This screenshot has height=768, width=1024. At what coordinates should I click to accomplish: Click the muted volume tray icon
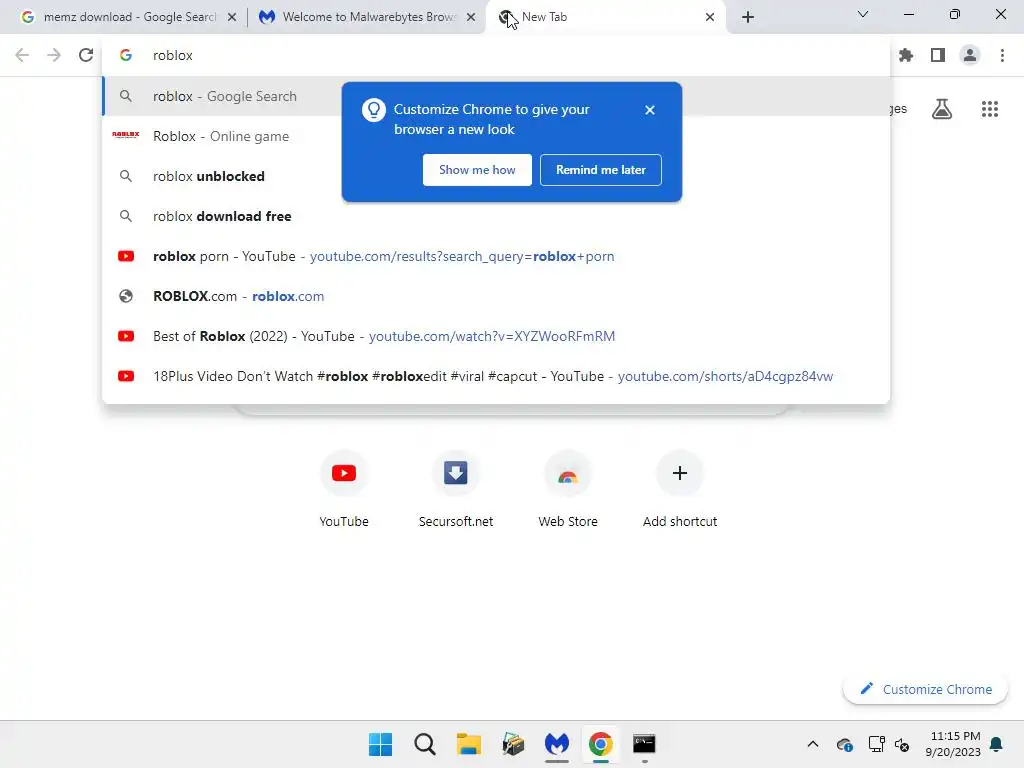(x=902, y=744)
